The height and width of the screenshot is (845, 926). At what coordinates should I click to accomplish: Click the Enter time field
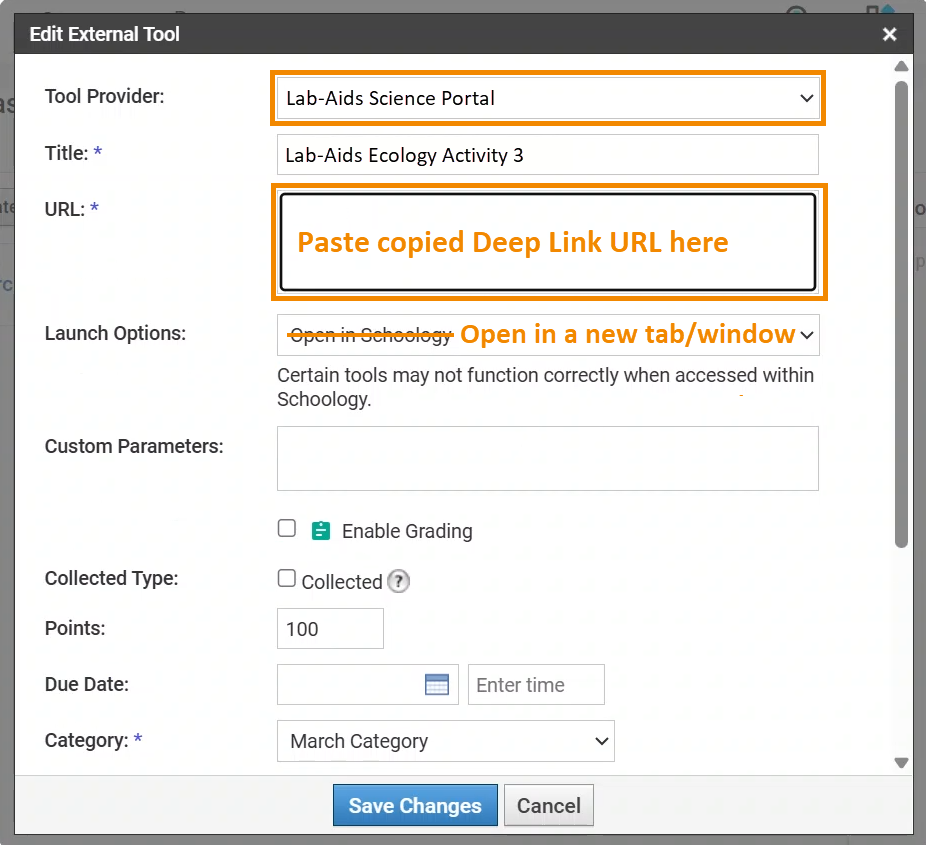click(536, 684)
